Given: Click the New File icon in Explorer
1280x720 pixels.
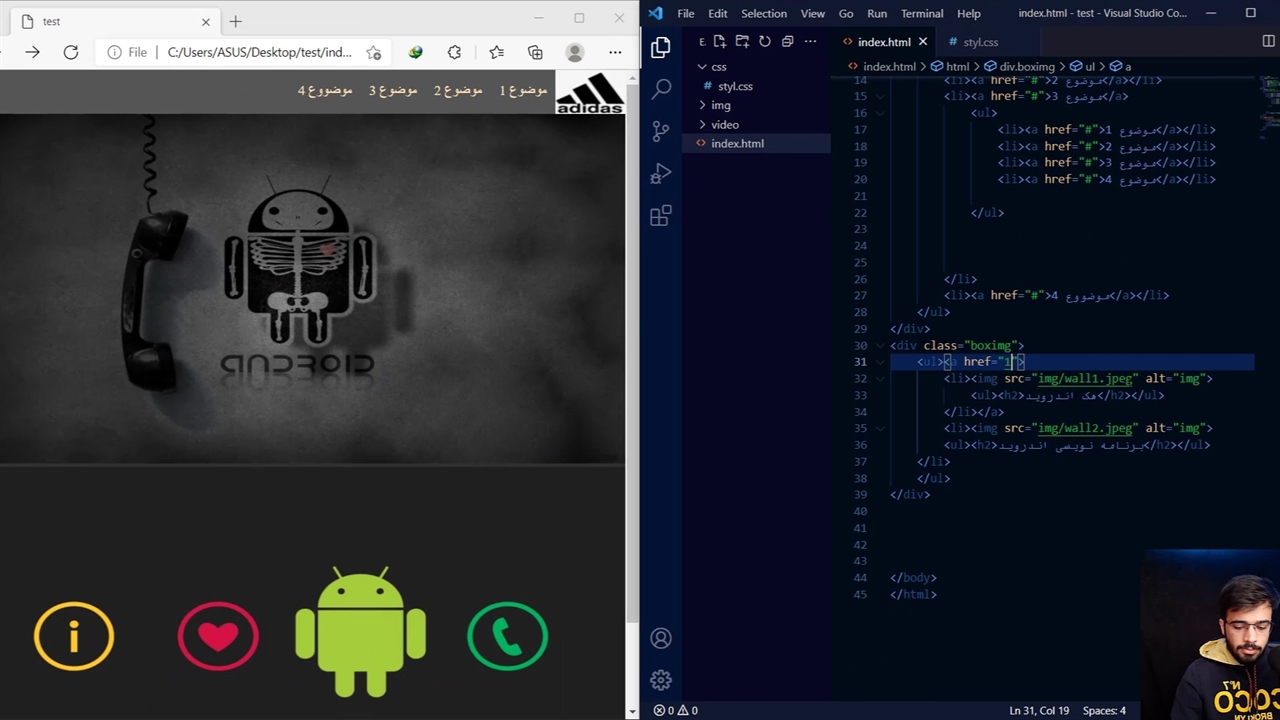Looking at the screenshot, I should tap(719, 42).
